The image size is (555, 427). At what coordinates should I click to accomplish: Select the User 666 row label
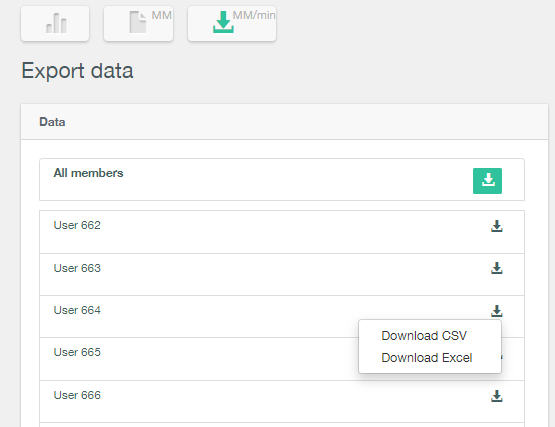coord(77,395)
